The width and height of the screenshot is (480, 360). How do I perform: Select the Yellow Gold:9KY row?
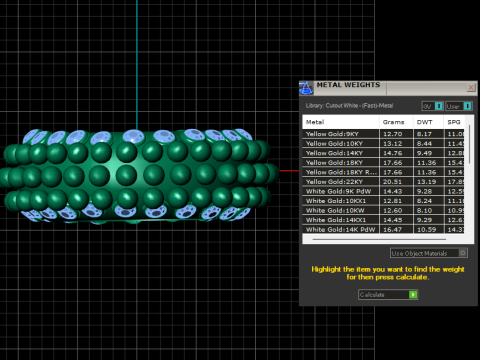[x=383, y=134]
